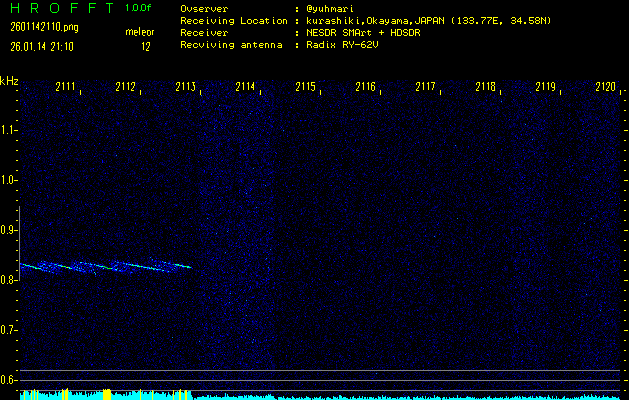The width and height of the screenshot is (629, 400).
Task: Select the meteor count value 12
Action: 146,46
